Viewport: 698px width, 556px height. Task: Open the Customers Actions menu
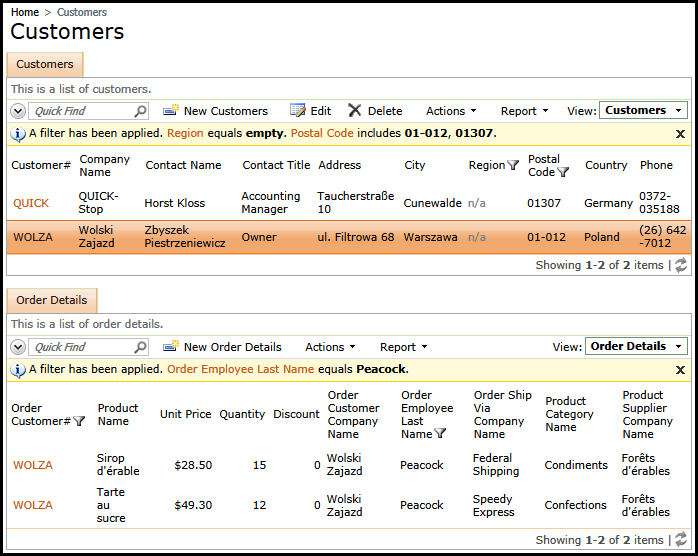[x=451, y=111]
